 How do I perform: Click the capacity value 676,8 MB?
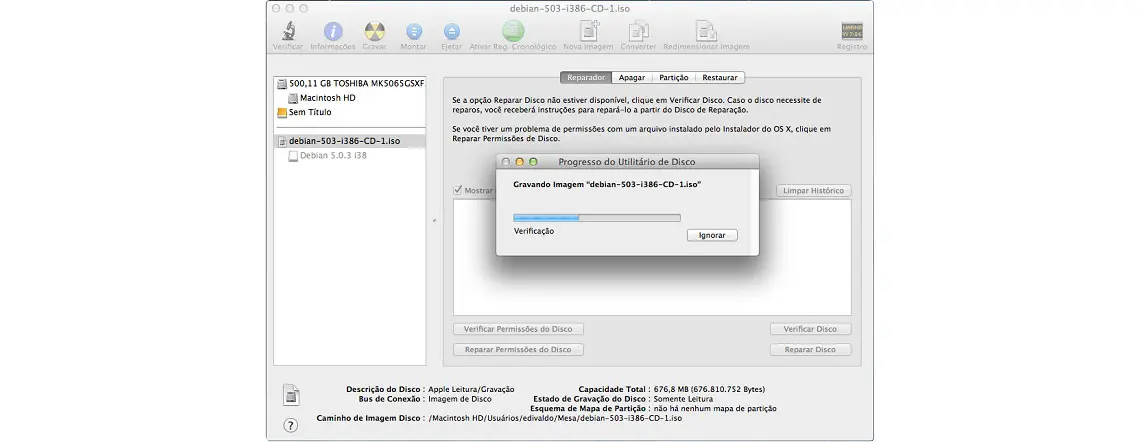click(709, 389)
